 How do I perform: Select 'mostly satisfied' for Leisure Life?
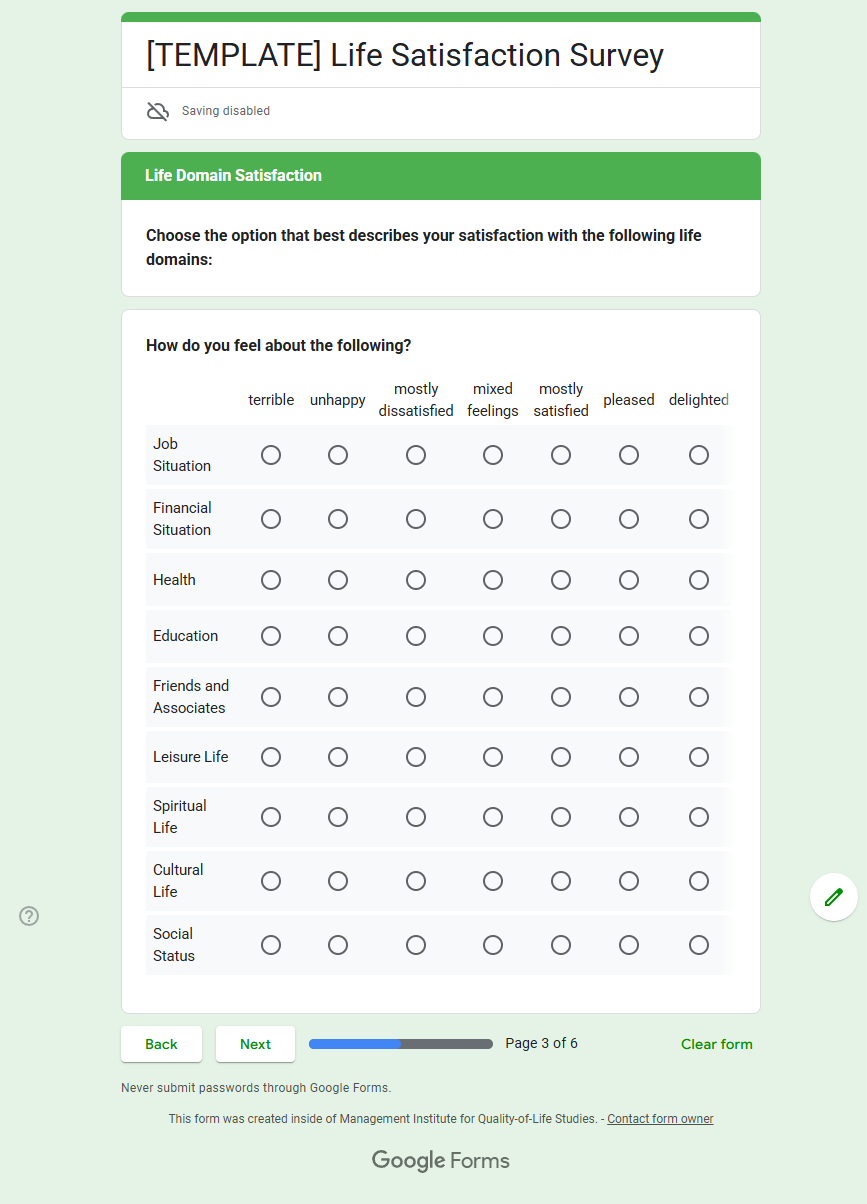click(x=561, y=757)
